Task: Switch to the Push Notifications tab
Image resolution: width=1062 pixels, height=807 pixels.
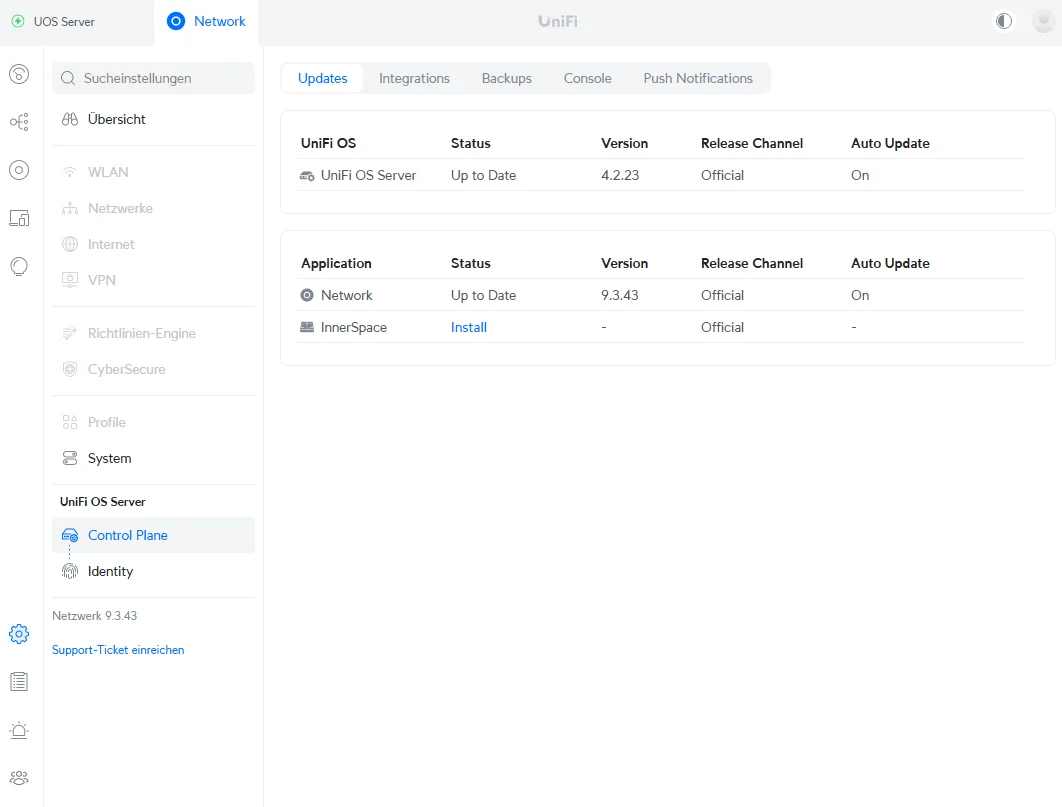Action: [x=698, y=79]
